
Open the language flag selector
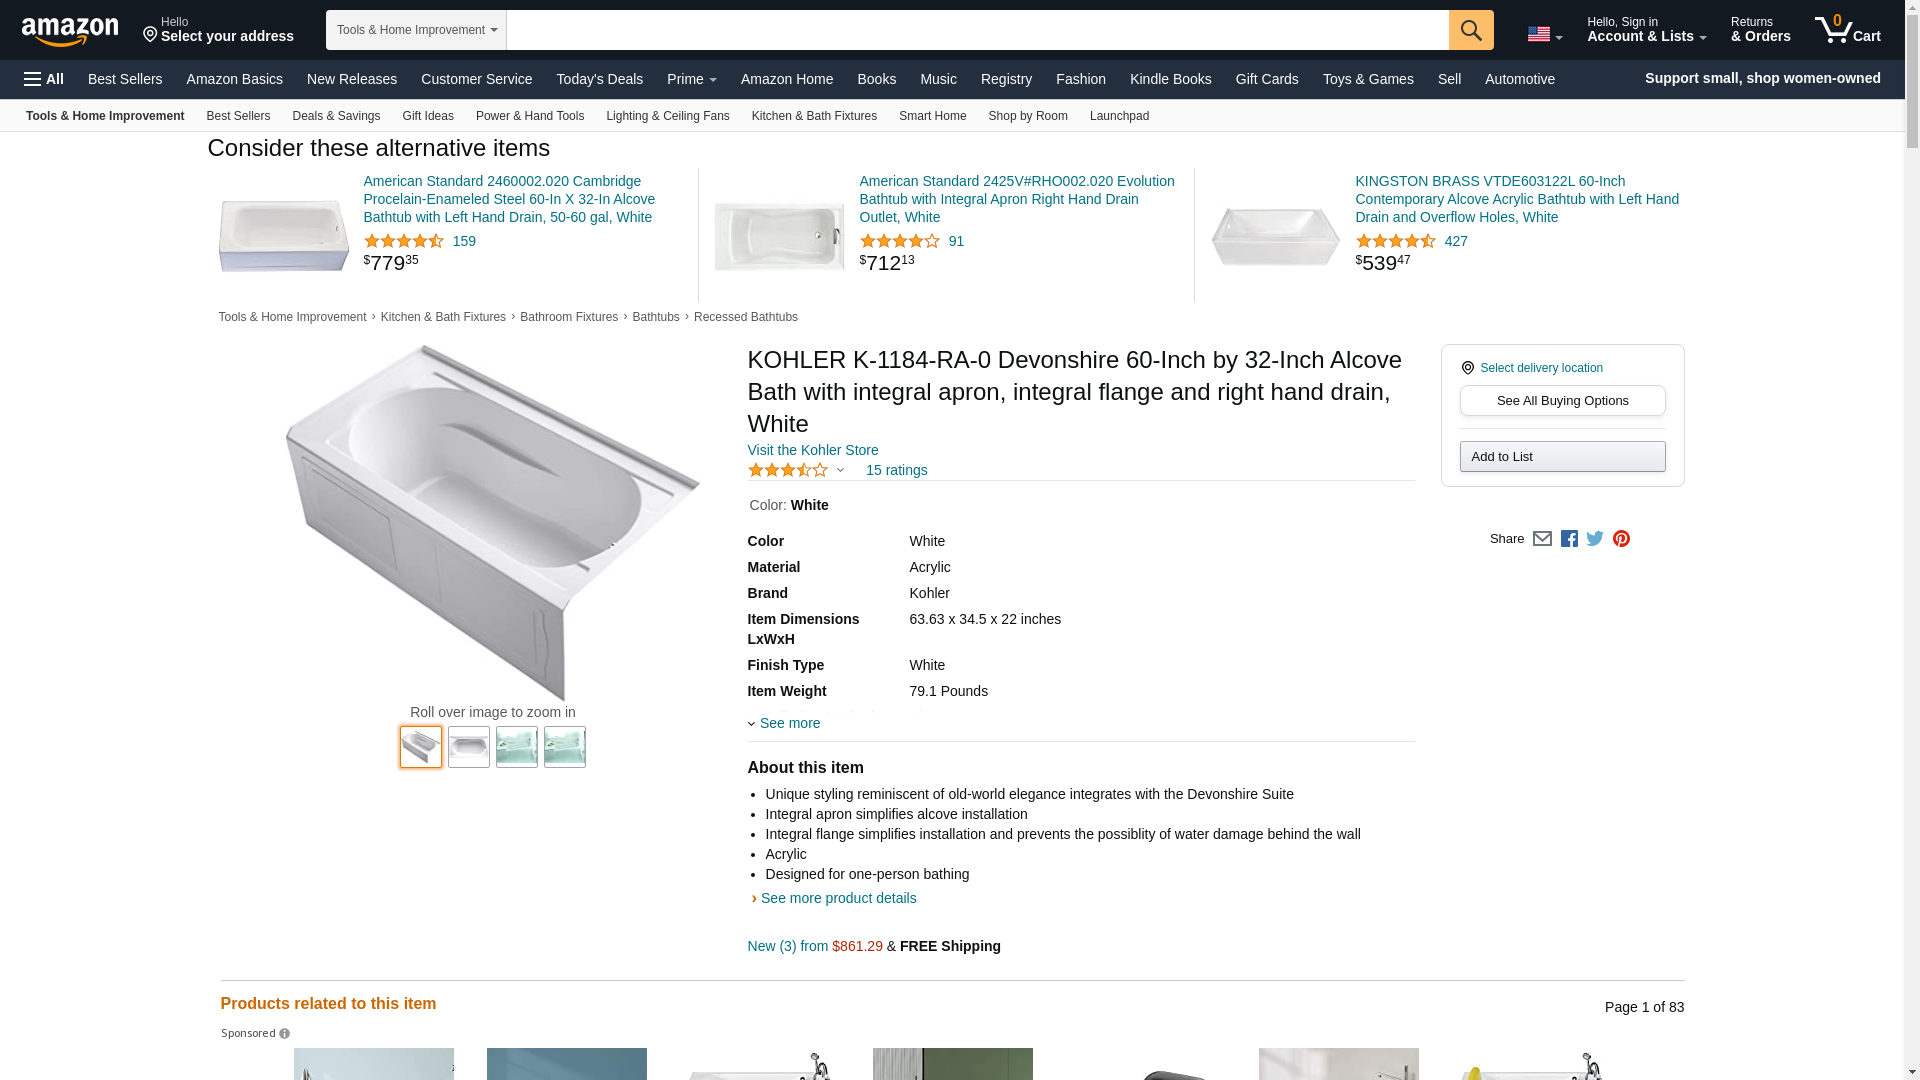1544,35
